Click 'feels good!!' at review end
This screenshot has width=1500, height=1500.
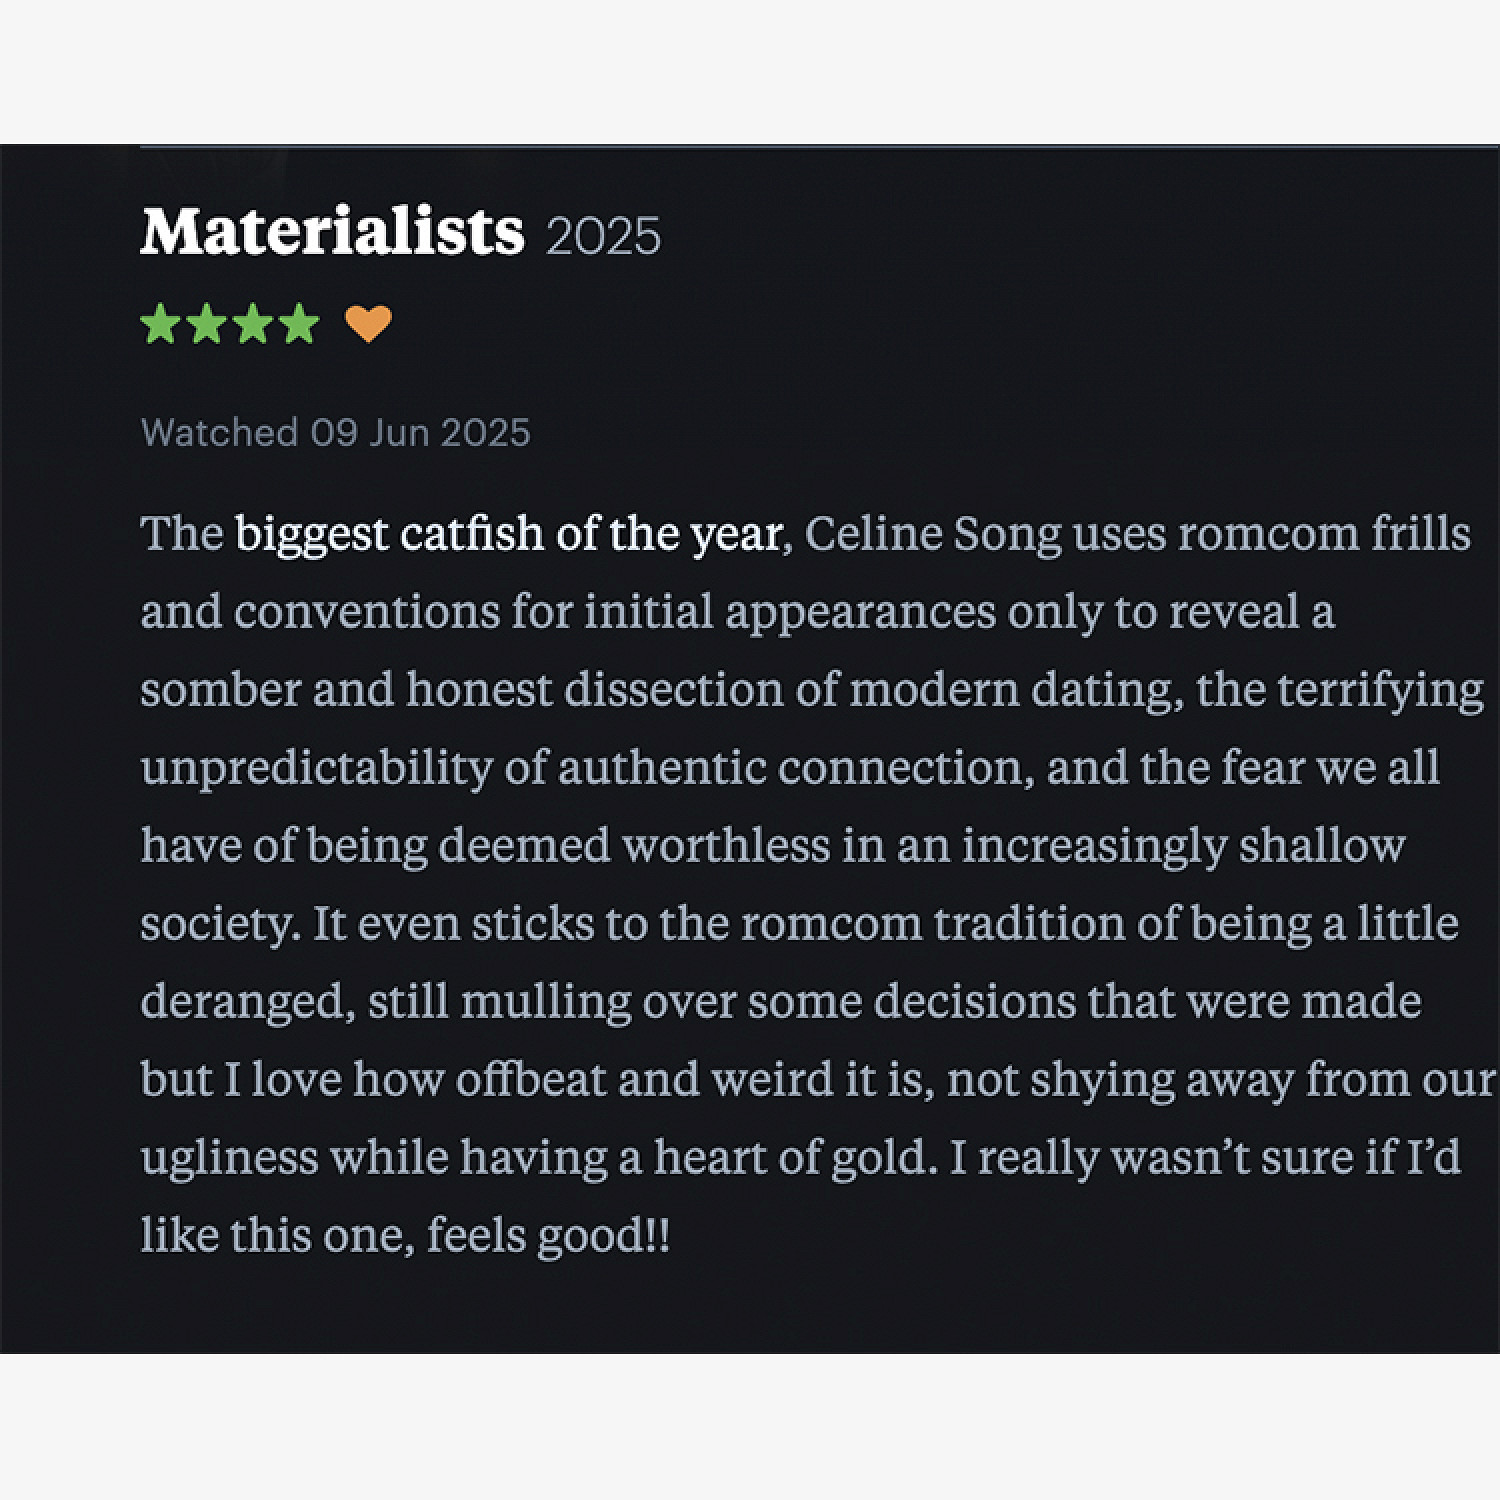point(549,1236)
